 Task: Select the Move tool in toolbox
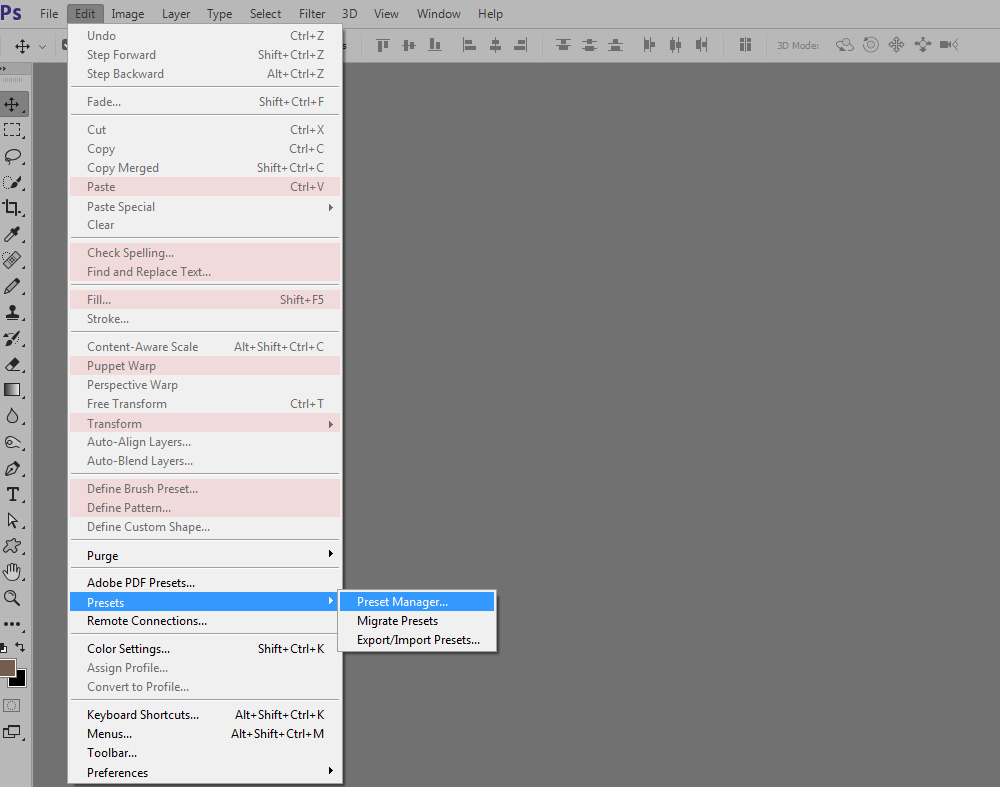click(x=13, y=104)
